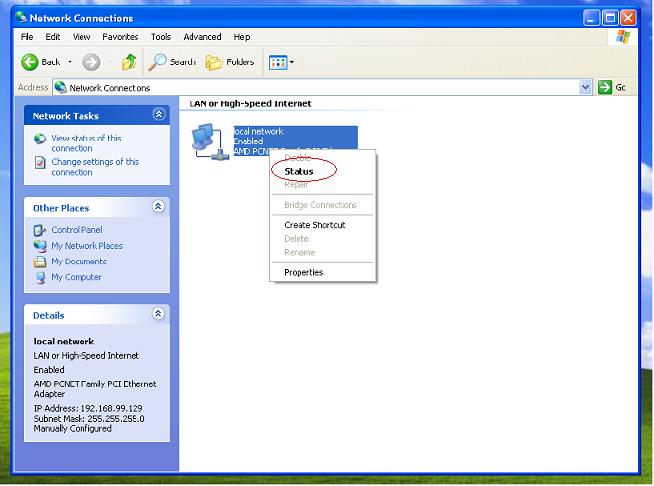654x486 pixels.
Task: Expand the Address bar dropdown
Action: tap(585, 87)
